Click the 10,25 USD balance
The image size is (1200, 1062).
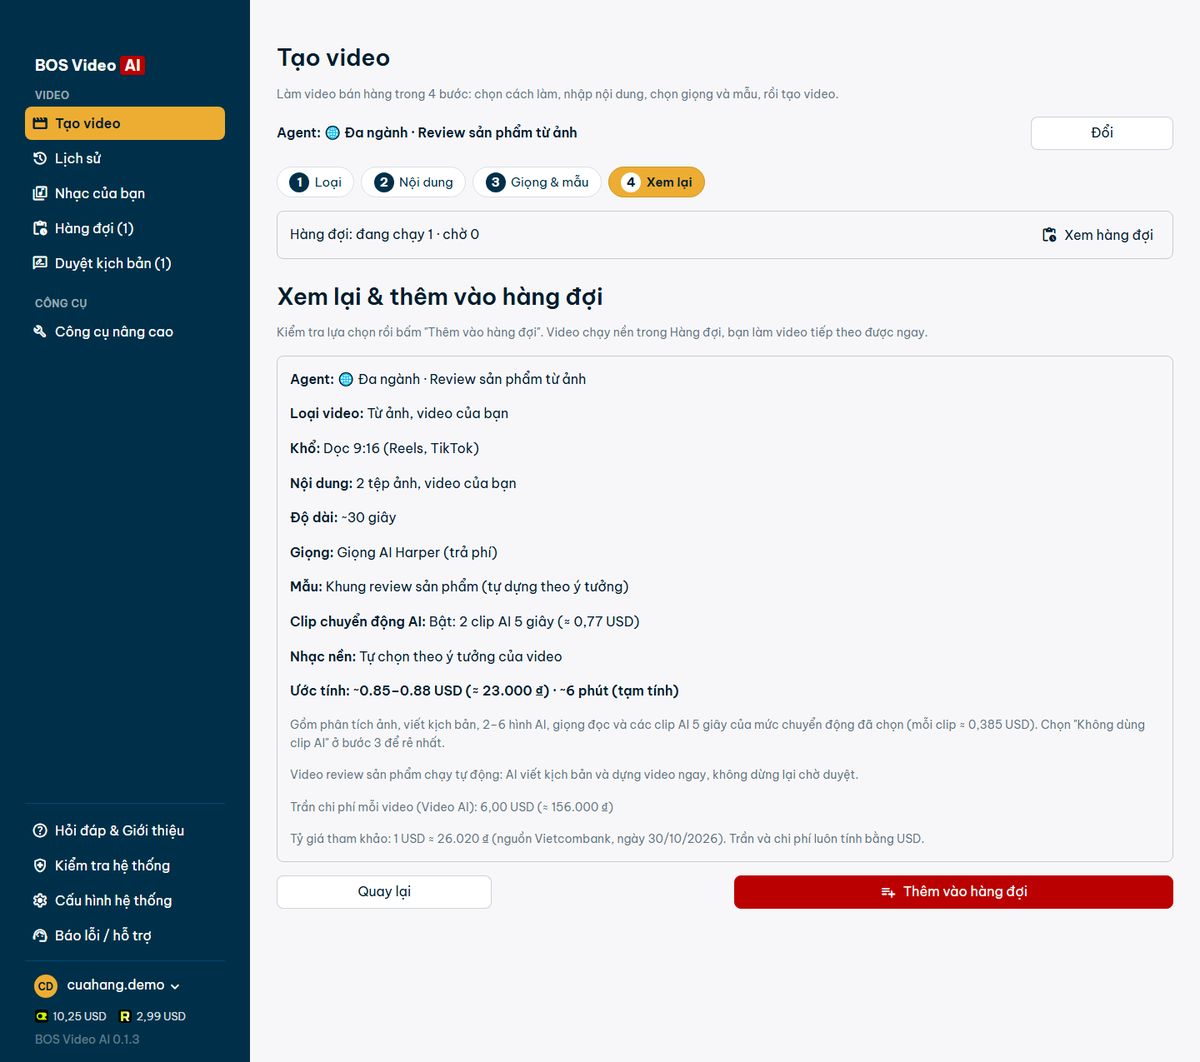click(79, 1016)
